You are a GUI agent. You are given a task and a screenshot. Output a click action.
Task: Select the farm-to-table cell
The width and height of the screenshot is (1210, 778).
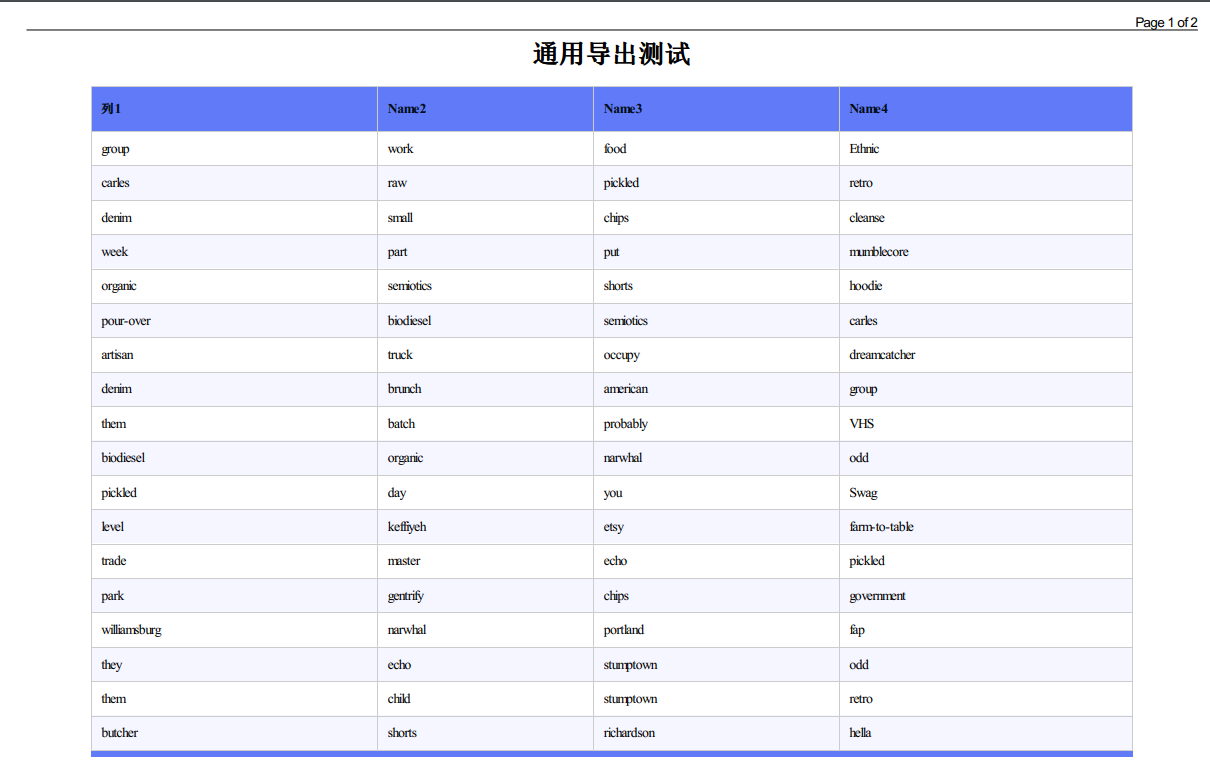click(882, 527)
